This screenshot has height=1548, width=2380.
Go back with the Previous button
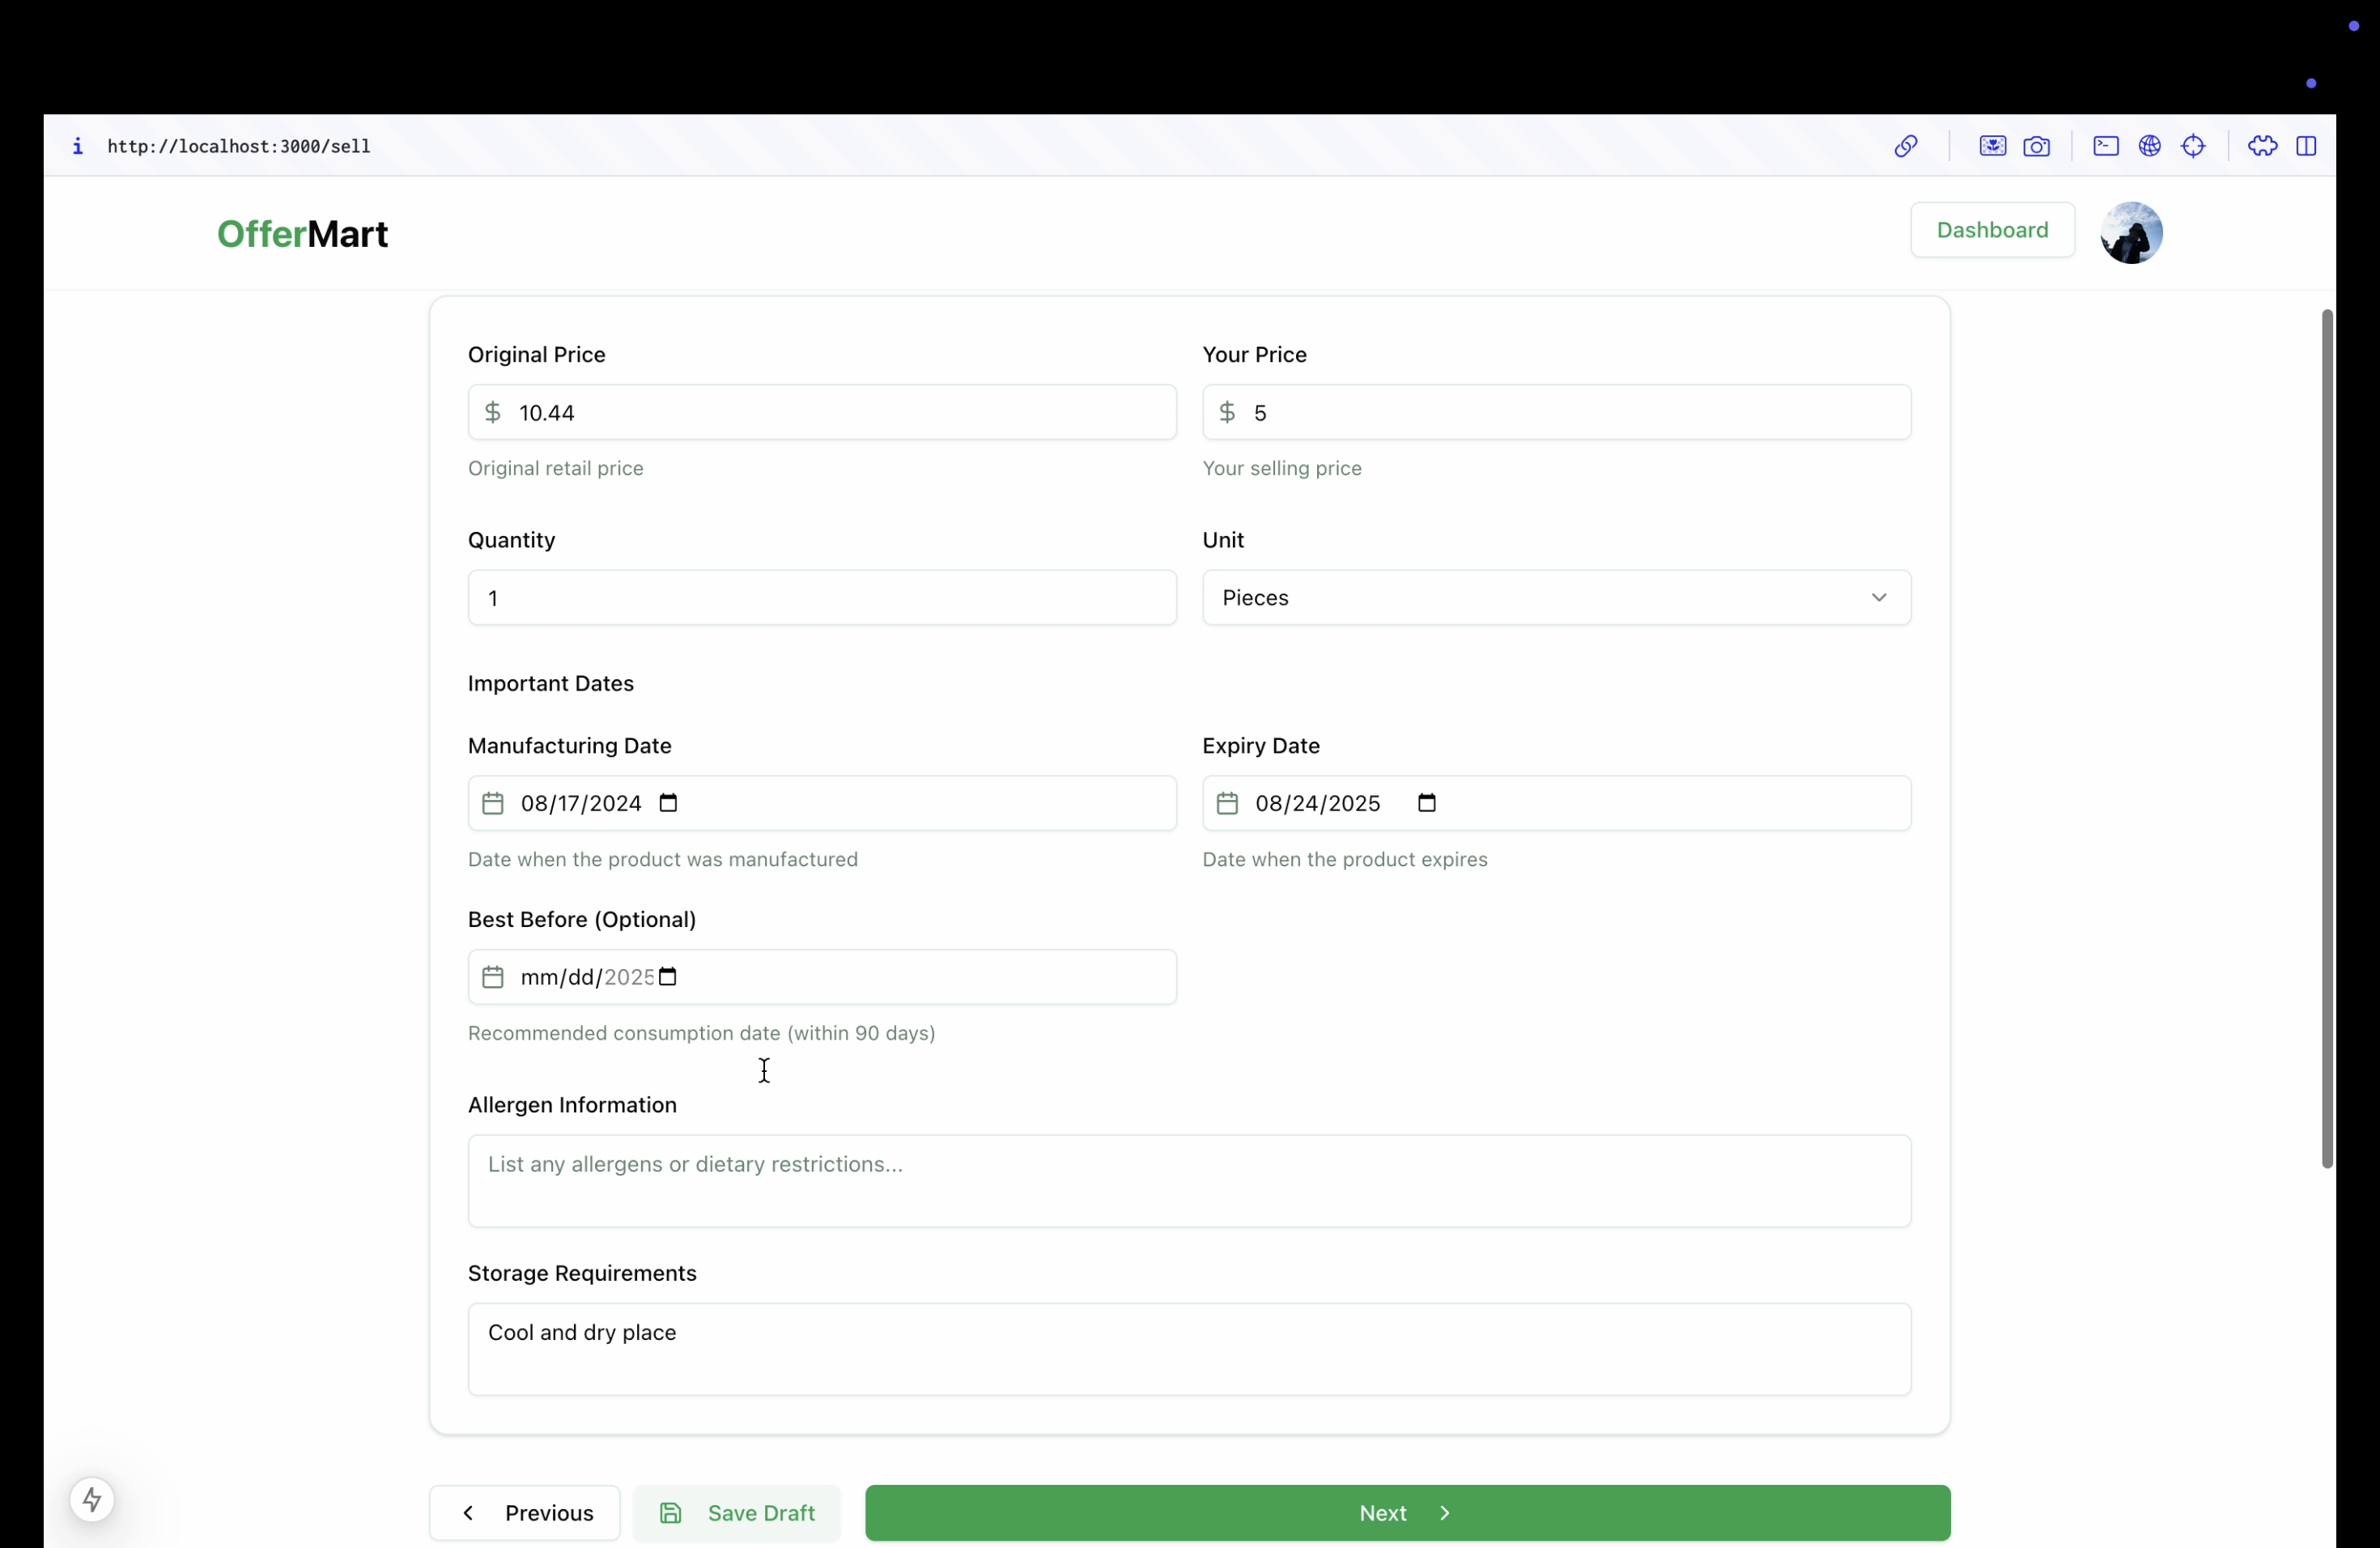(525, 1512)
